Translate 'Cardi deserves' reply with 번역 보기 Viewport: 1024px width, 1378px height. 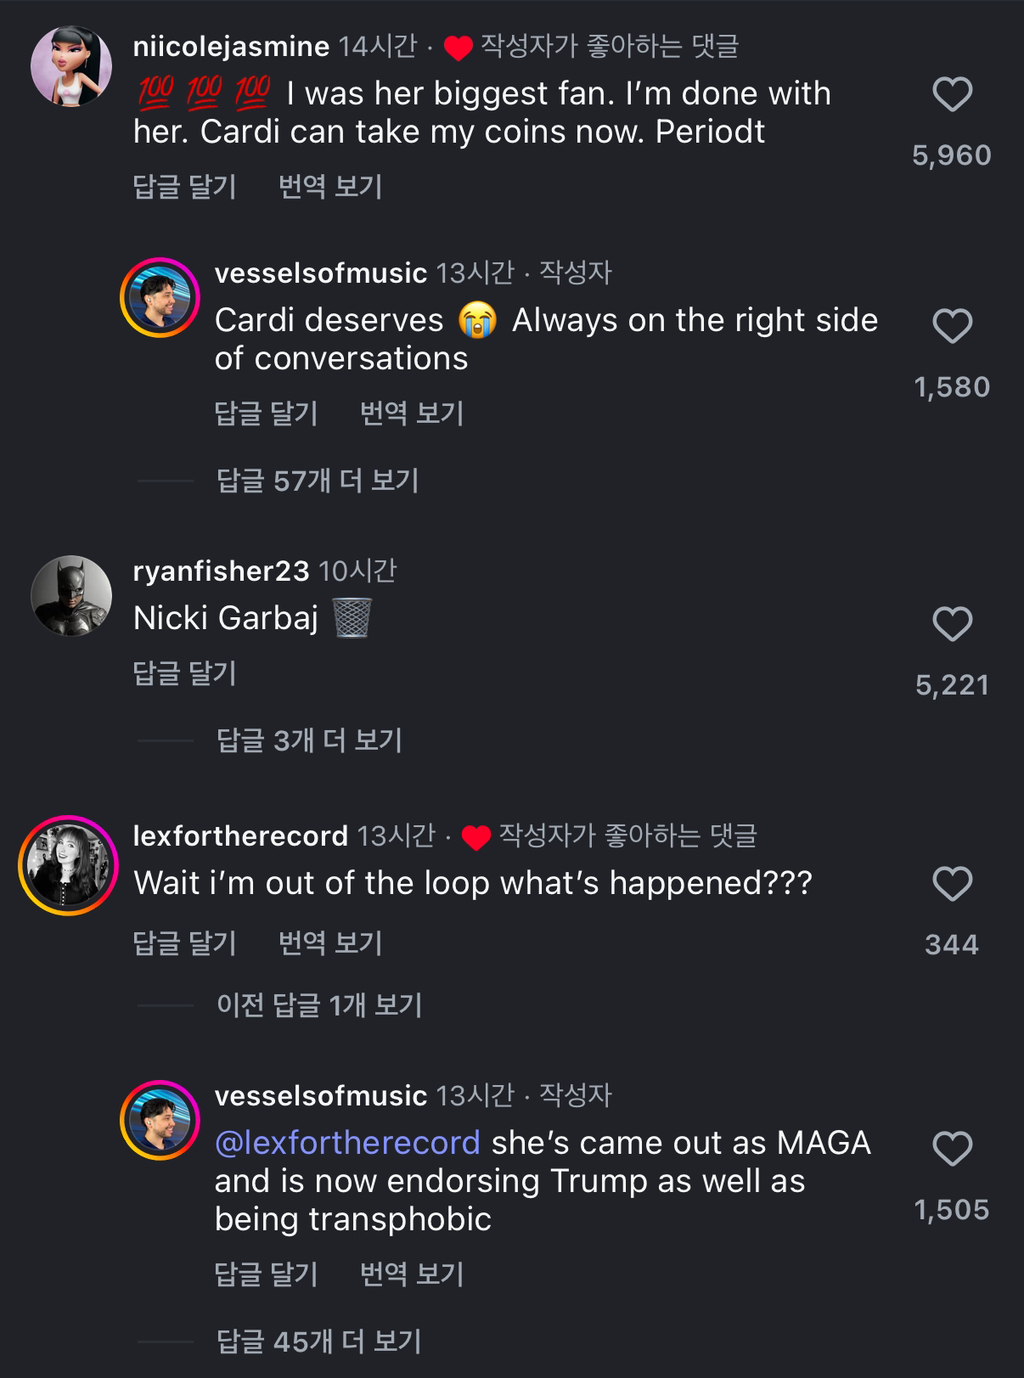point(412,414)
